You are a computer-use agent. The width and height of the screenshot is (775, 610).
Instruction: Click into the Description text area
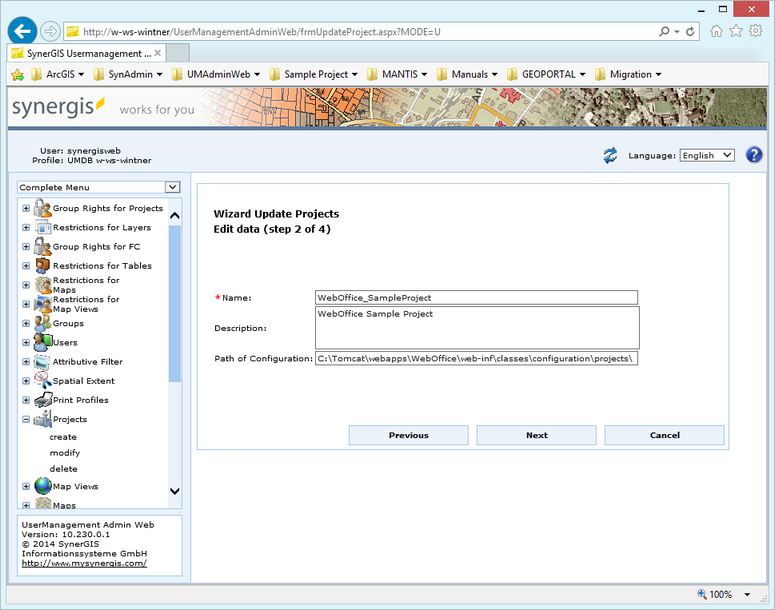[x=477, y=328]
